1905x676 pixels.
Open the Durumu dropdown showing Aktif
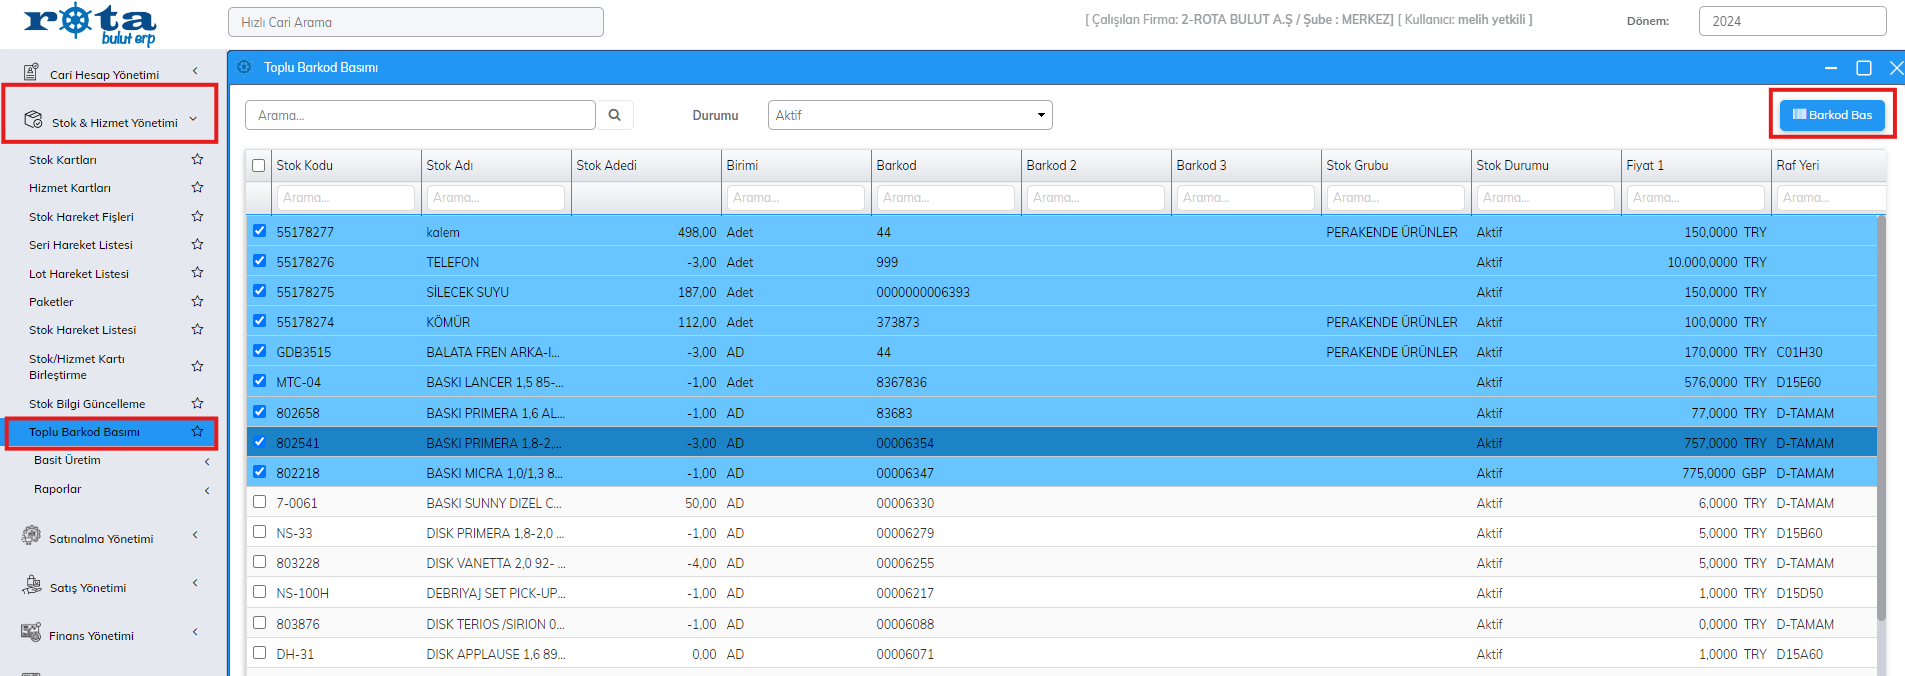pyautogui.click(x=909, y=115)
